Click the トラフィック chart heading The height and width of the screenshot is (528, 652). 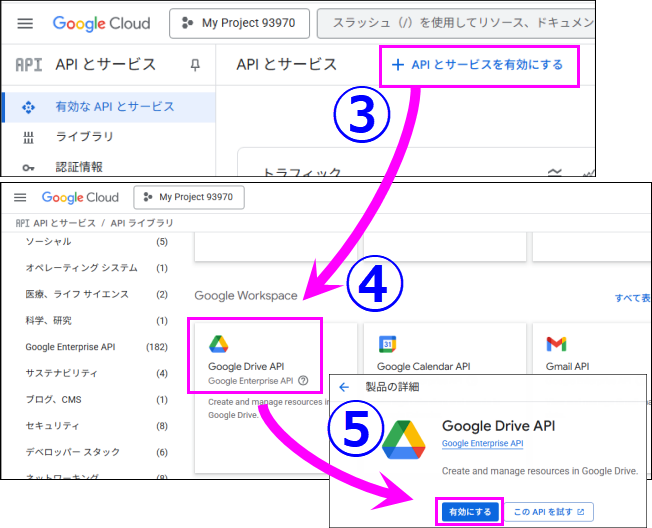[302, 171]
